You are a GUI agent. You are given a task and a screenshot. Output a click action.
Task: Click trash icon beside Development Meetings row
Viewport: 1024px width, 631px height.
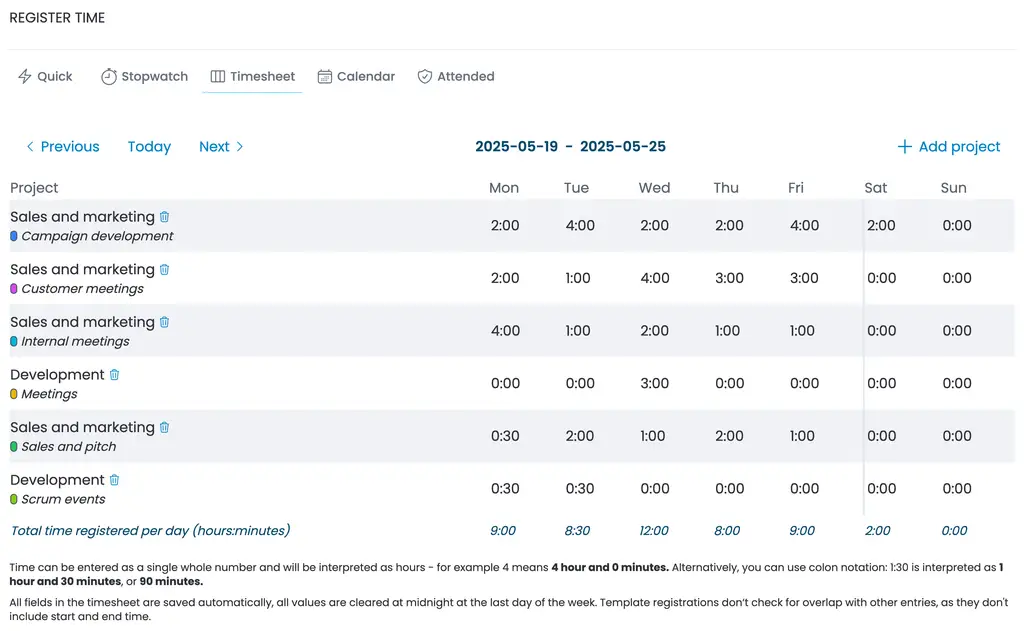click(115, 375)
